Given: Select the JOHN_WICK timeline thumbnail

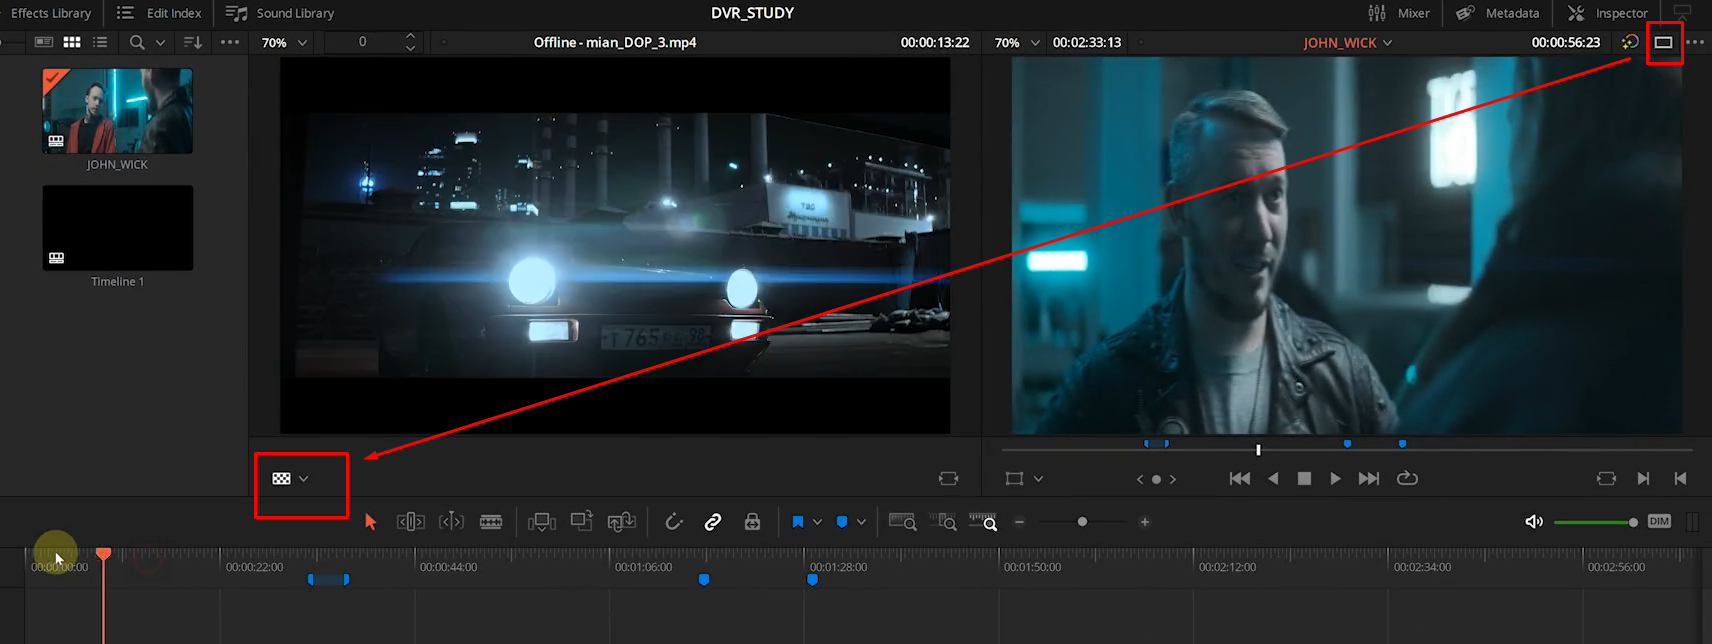Looking at the screenshot, I should click(x=117, y=111).
